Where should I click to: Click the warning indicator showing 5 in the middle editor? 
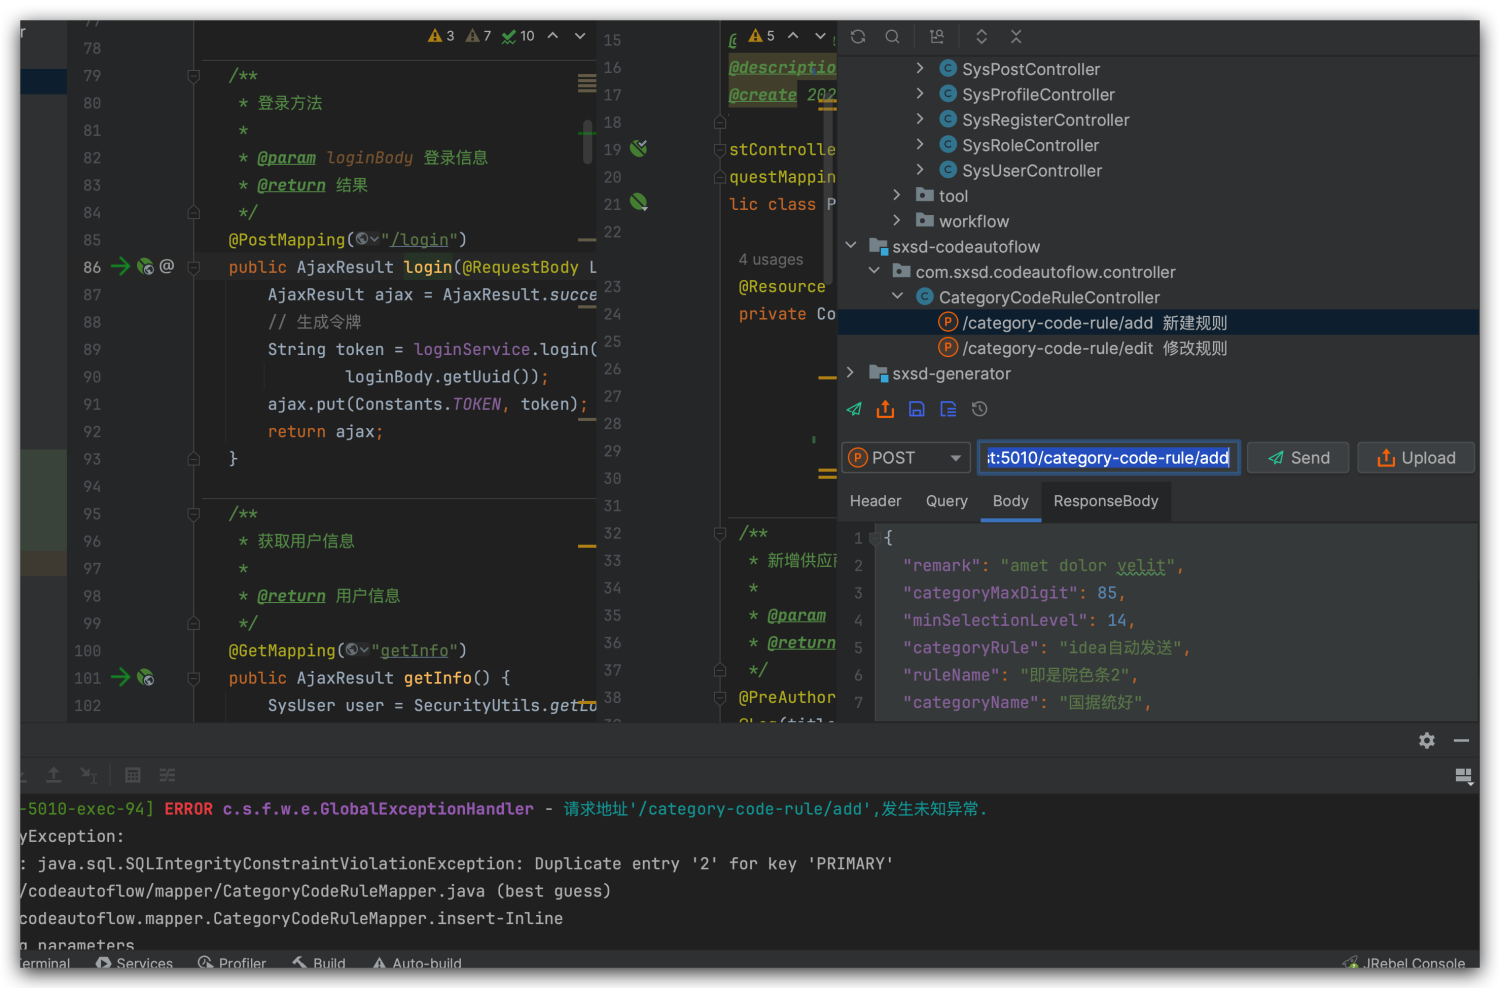(762, 36)
